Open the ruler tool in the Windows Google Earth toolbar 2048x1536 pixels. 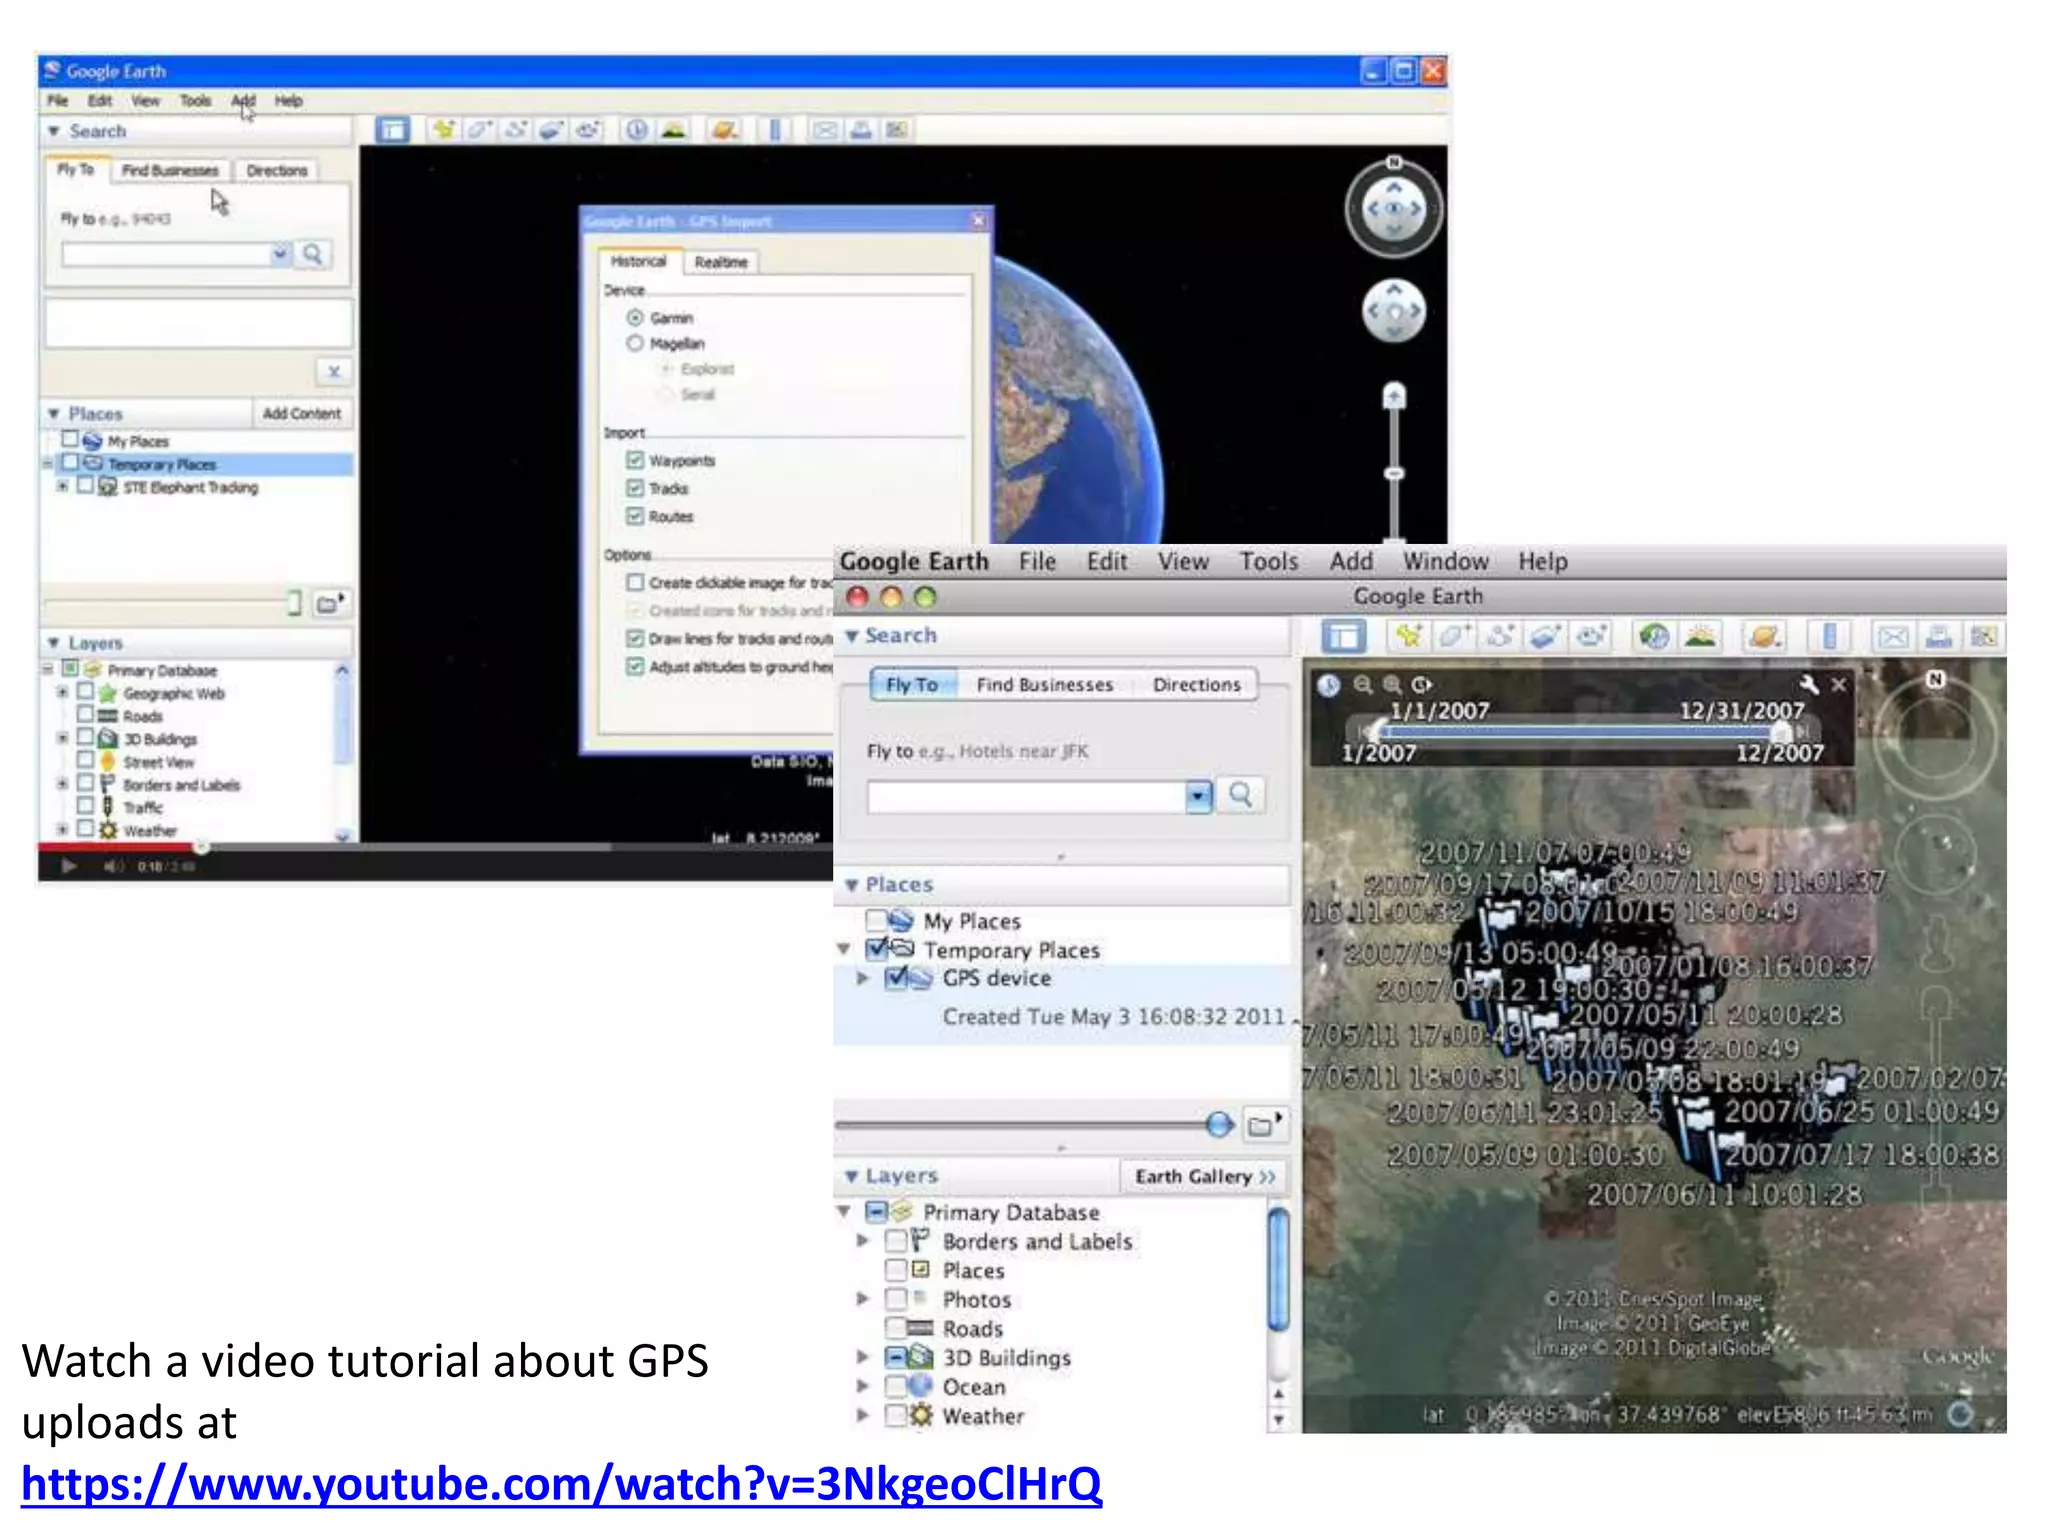(x=775, y=130)
